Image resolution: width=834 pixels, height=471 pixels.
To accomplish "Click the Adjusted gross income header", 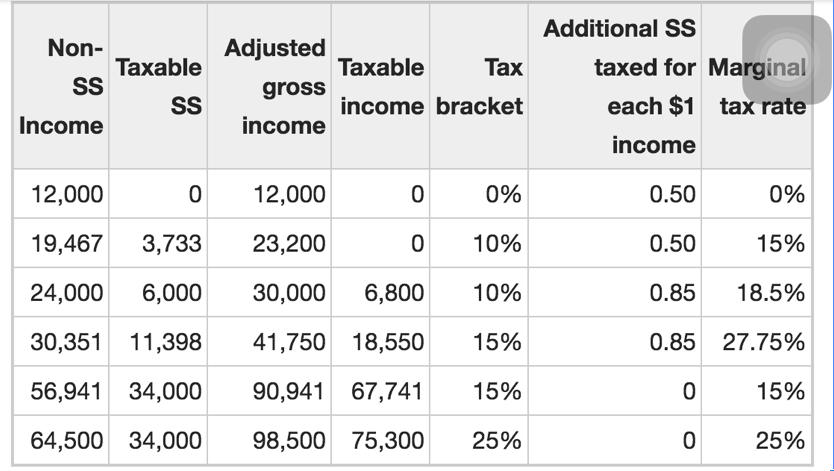I will pos(269,87).
